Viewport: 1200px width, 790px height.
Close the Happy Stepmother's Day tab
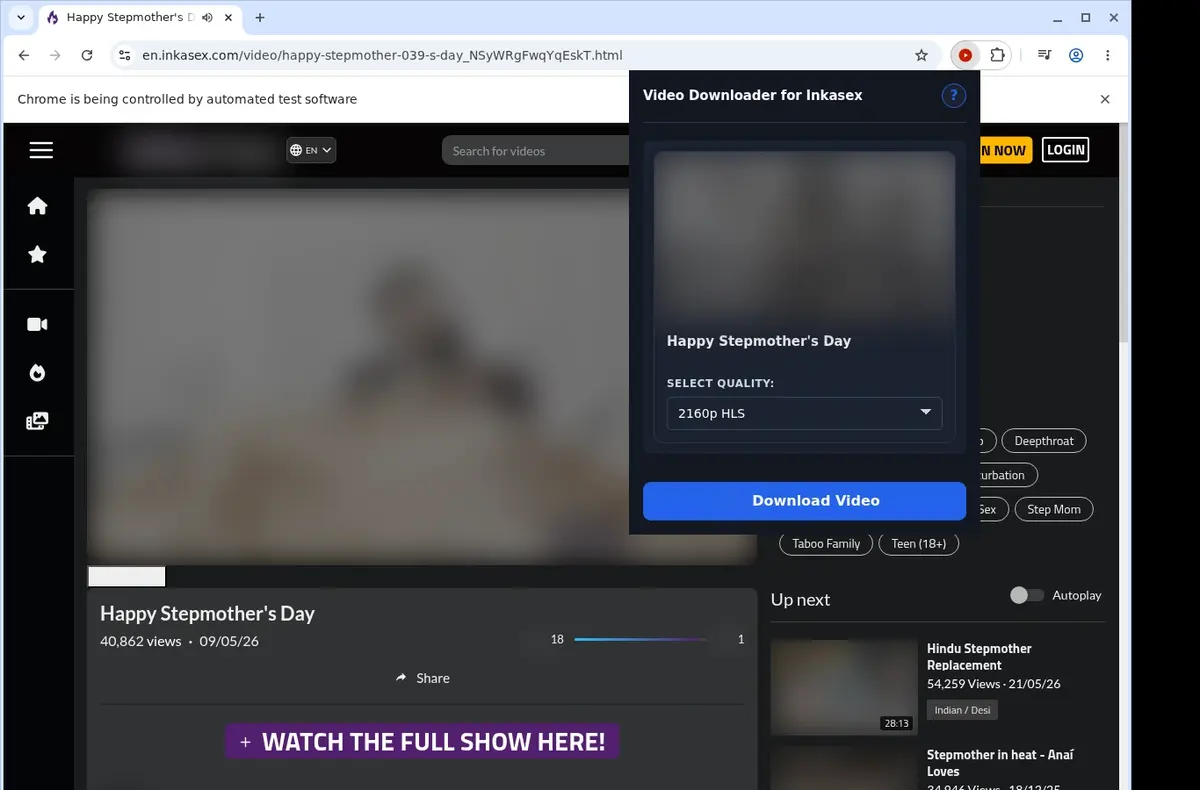(x=228, y=18)
